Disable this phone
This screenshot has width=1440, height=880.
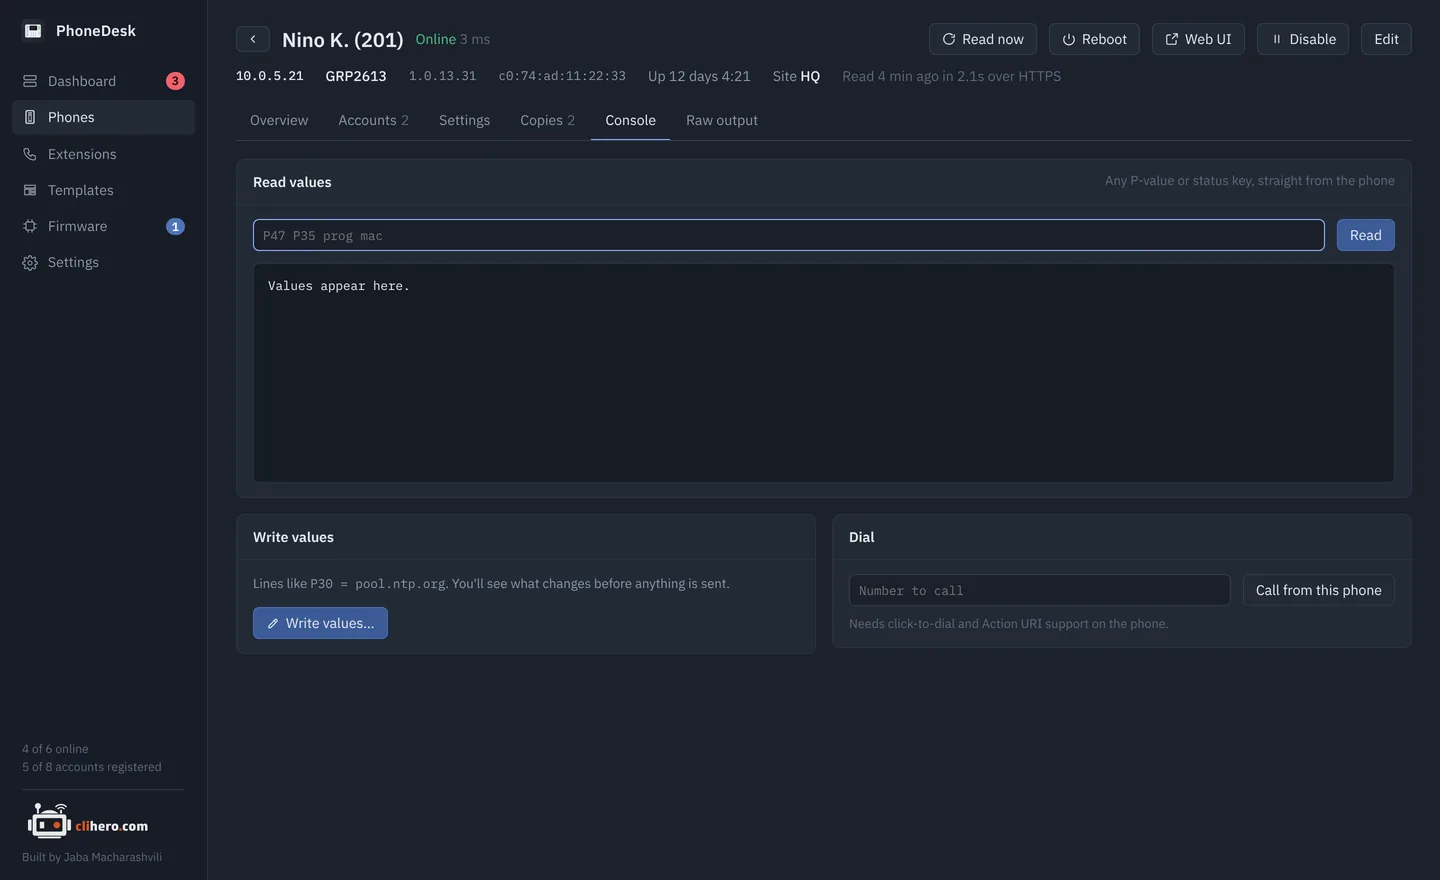point(1303,39)
